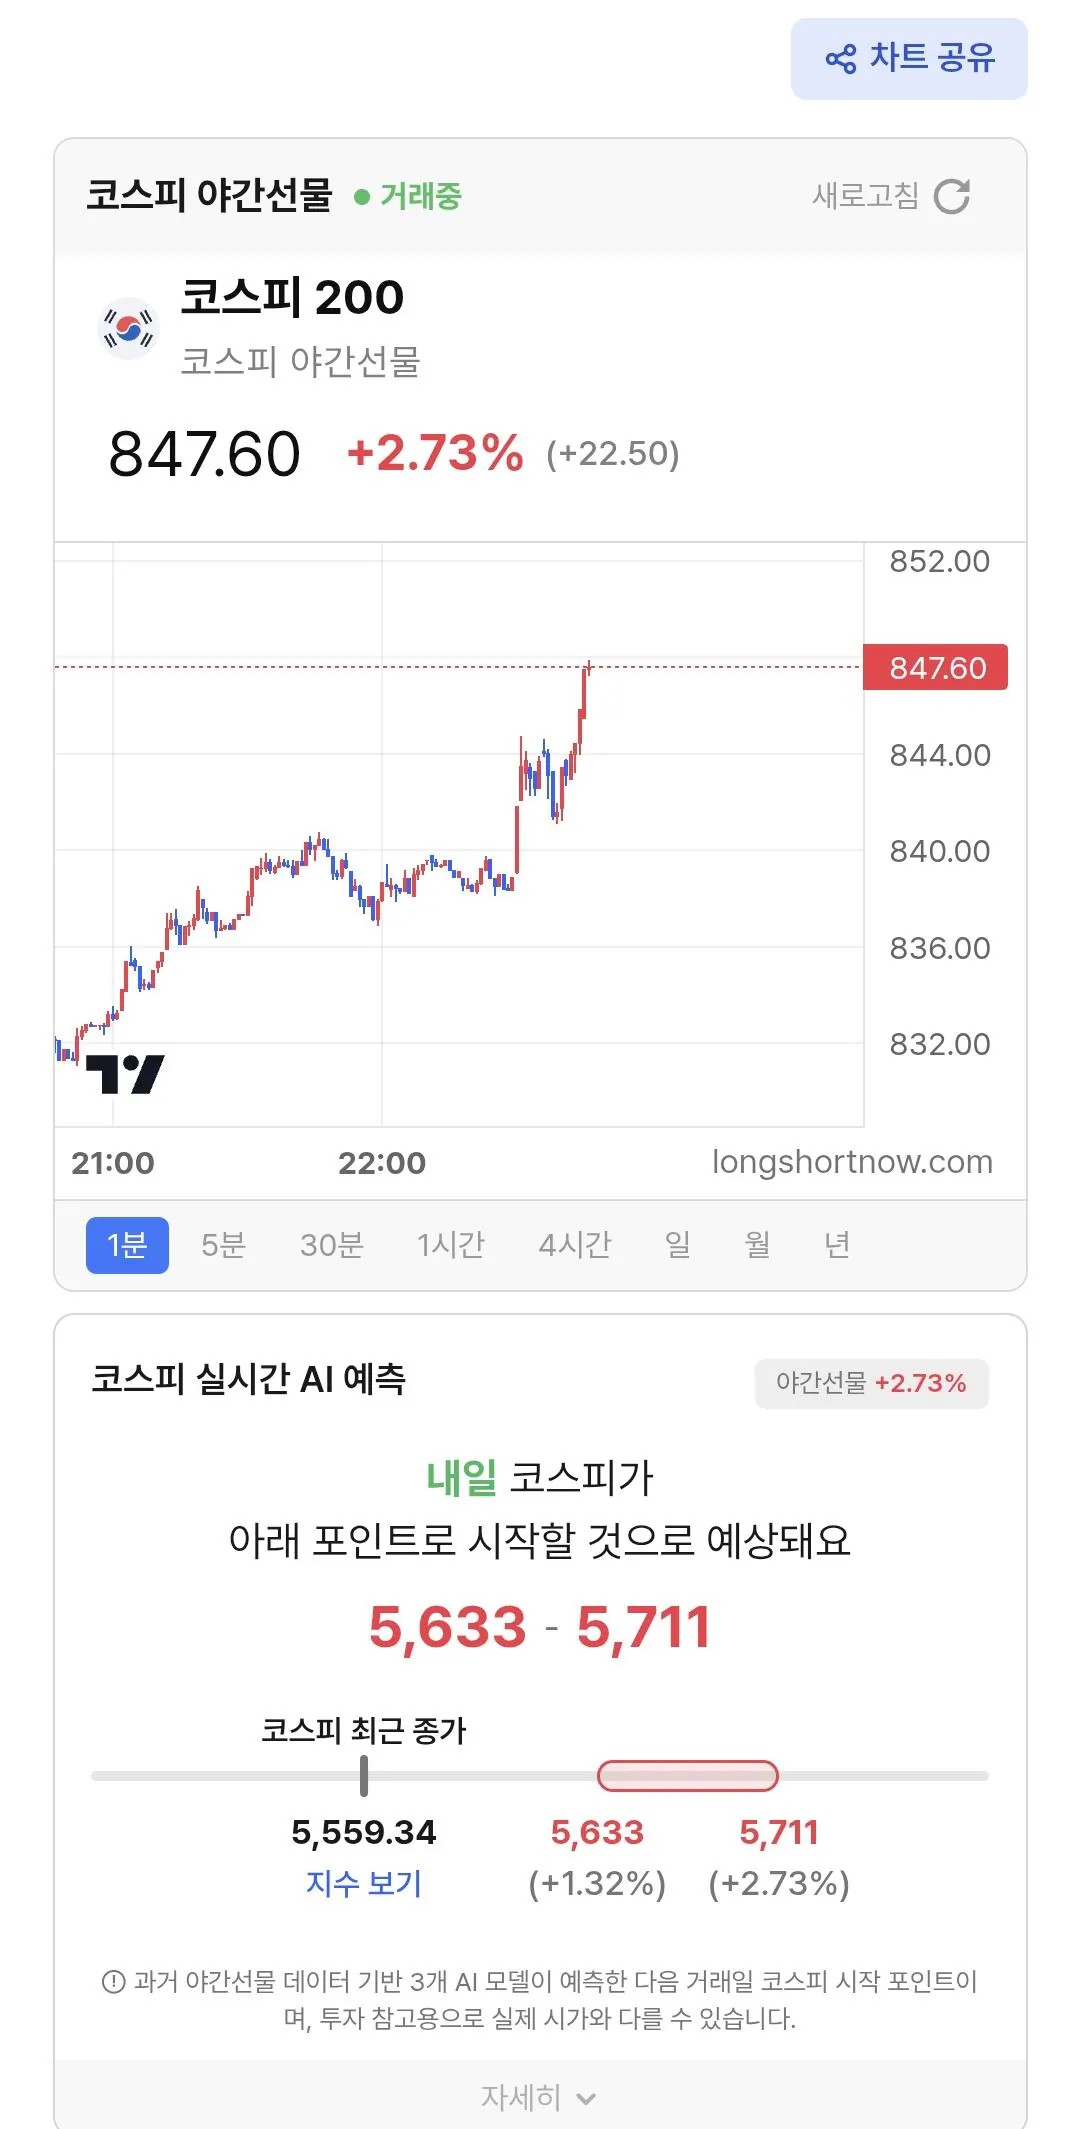Viewport: 1080px width, 2129px height.
Task: Tap the 차트 공유 button
Action: pos(909,59)
